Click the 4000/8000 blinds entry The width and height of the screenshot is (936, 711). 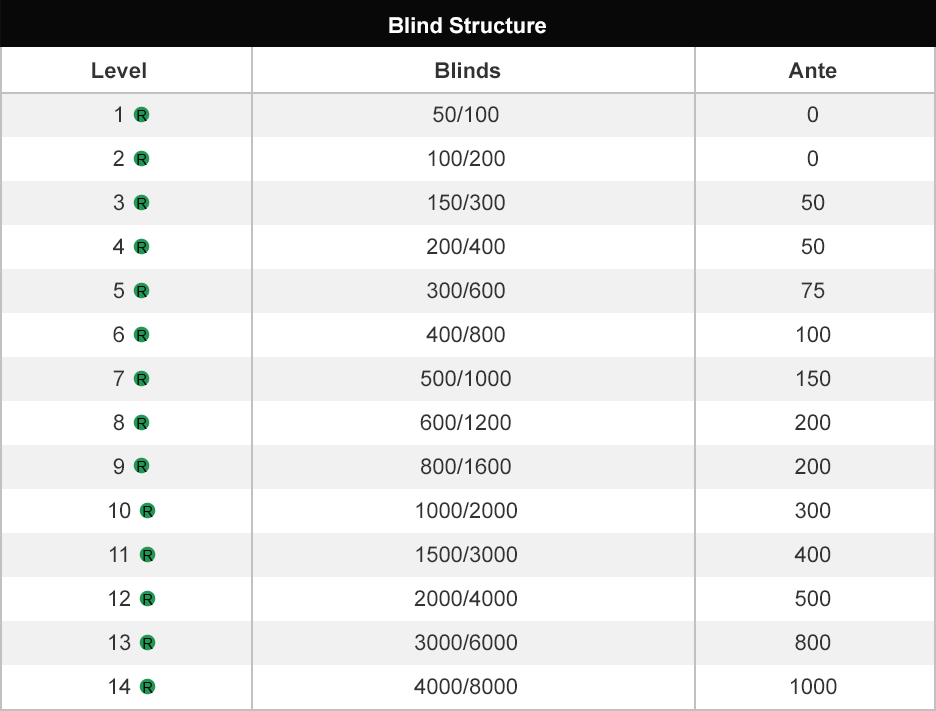point(466,687)
